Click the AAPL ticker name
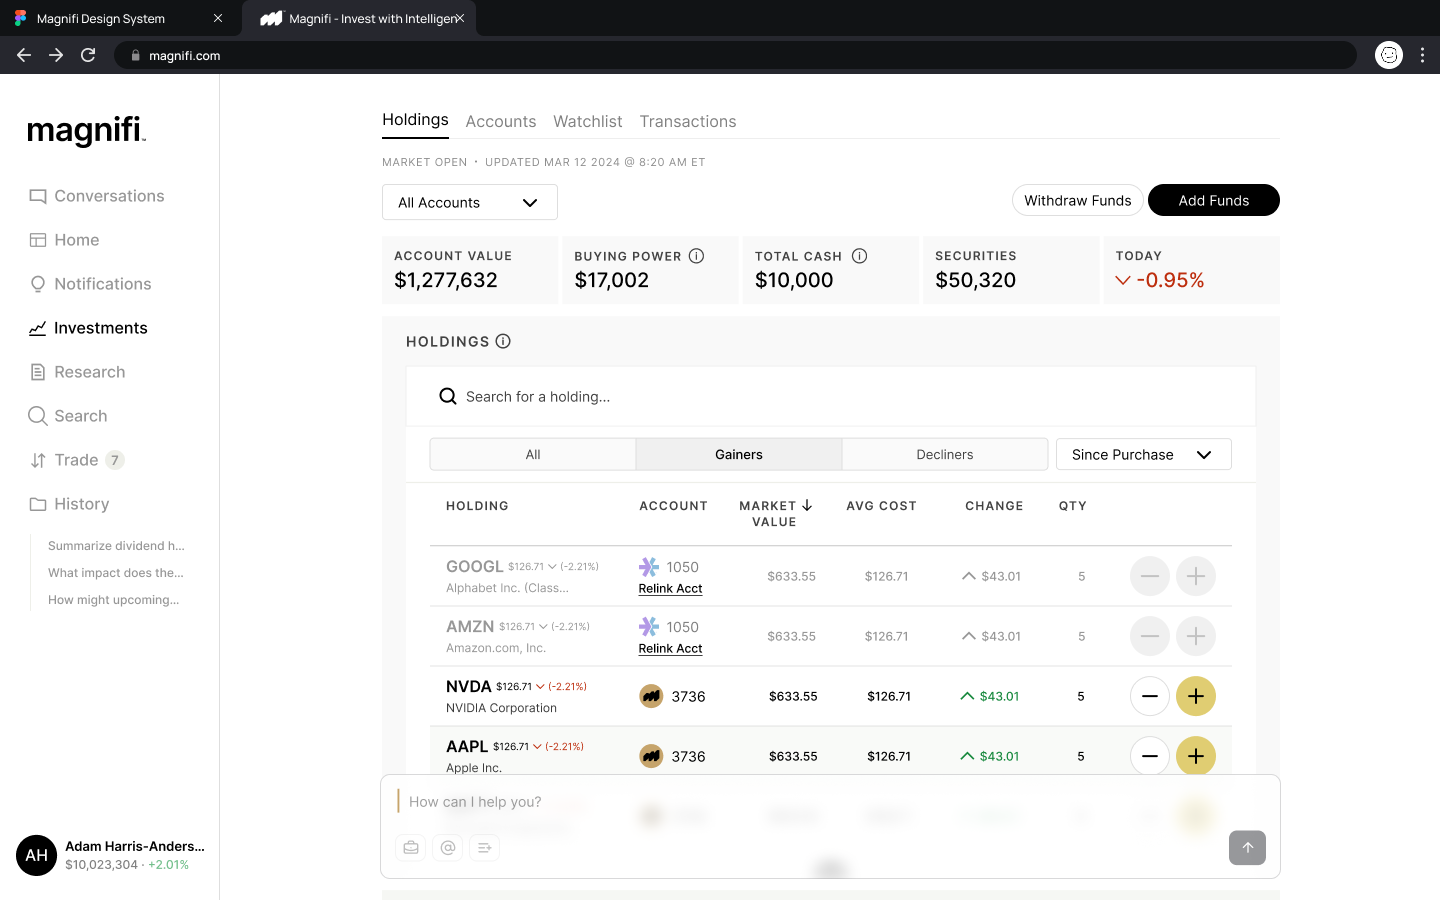The image size is (1440, 900). [x=467, y=746]
